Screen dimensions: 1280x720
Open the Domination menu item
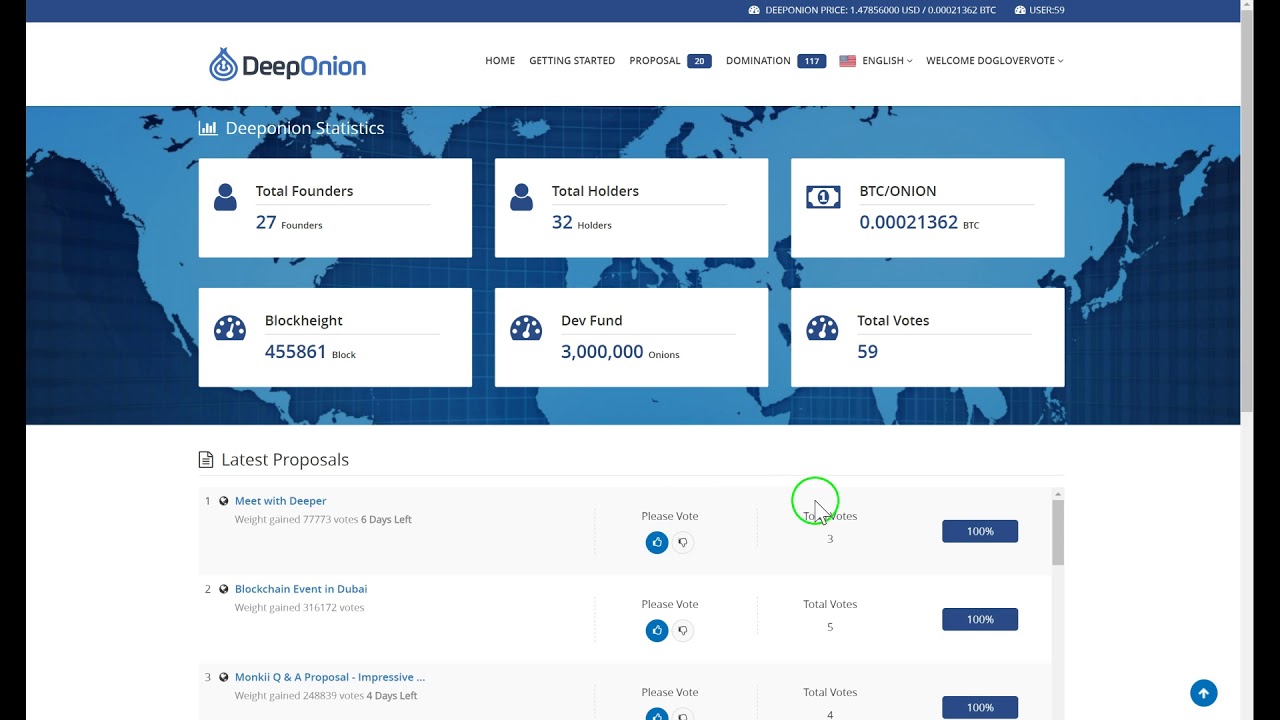pos(758,61)
